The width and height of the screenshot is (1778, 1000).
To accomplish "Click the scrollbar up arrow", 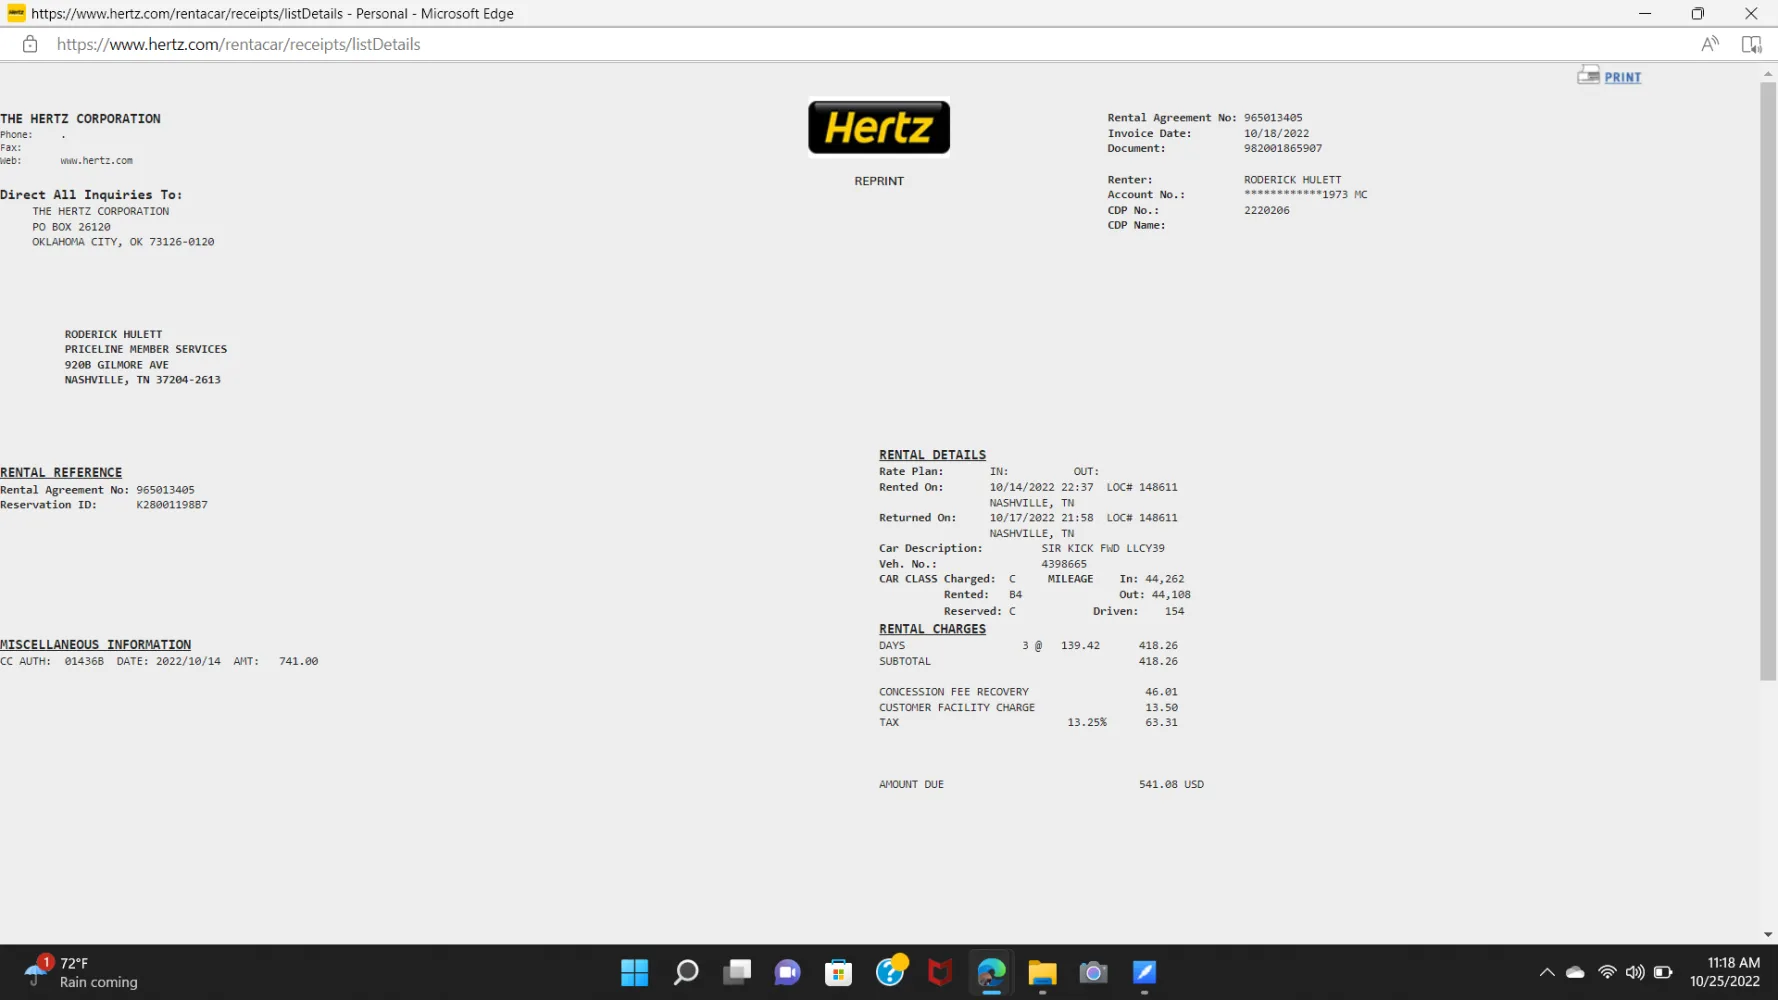I will coord(1768,73).
